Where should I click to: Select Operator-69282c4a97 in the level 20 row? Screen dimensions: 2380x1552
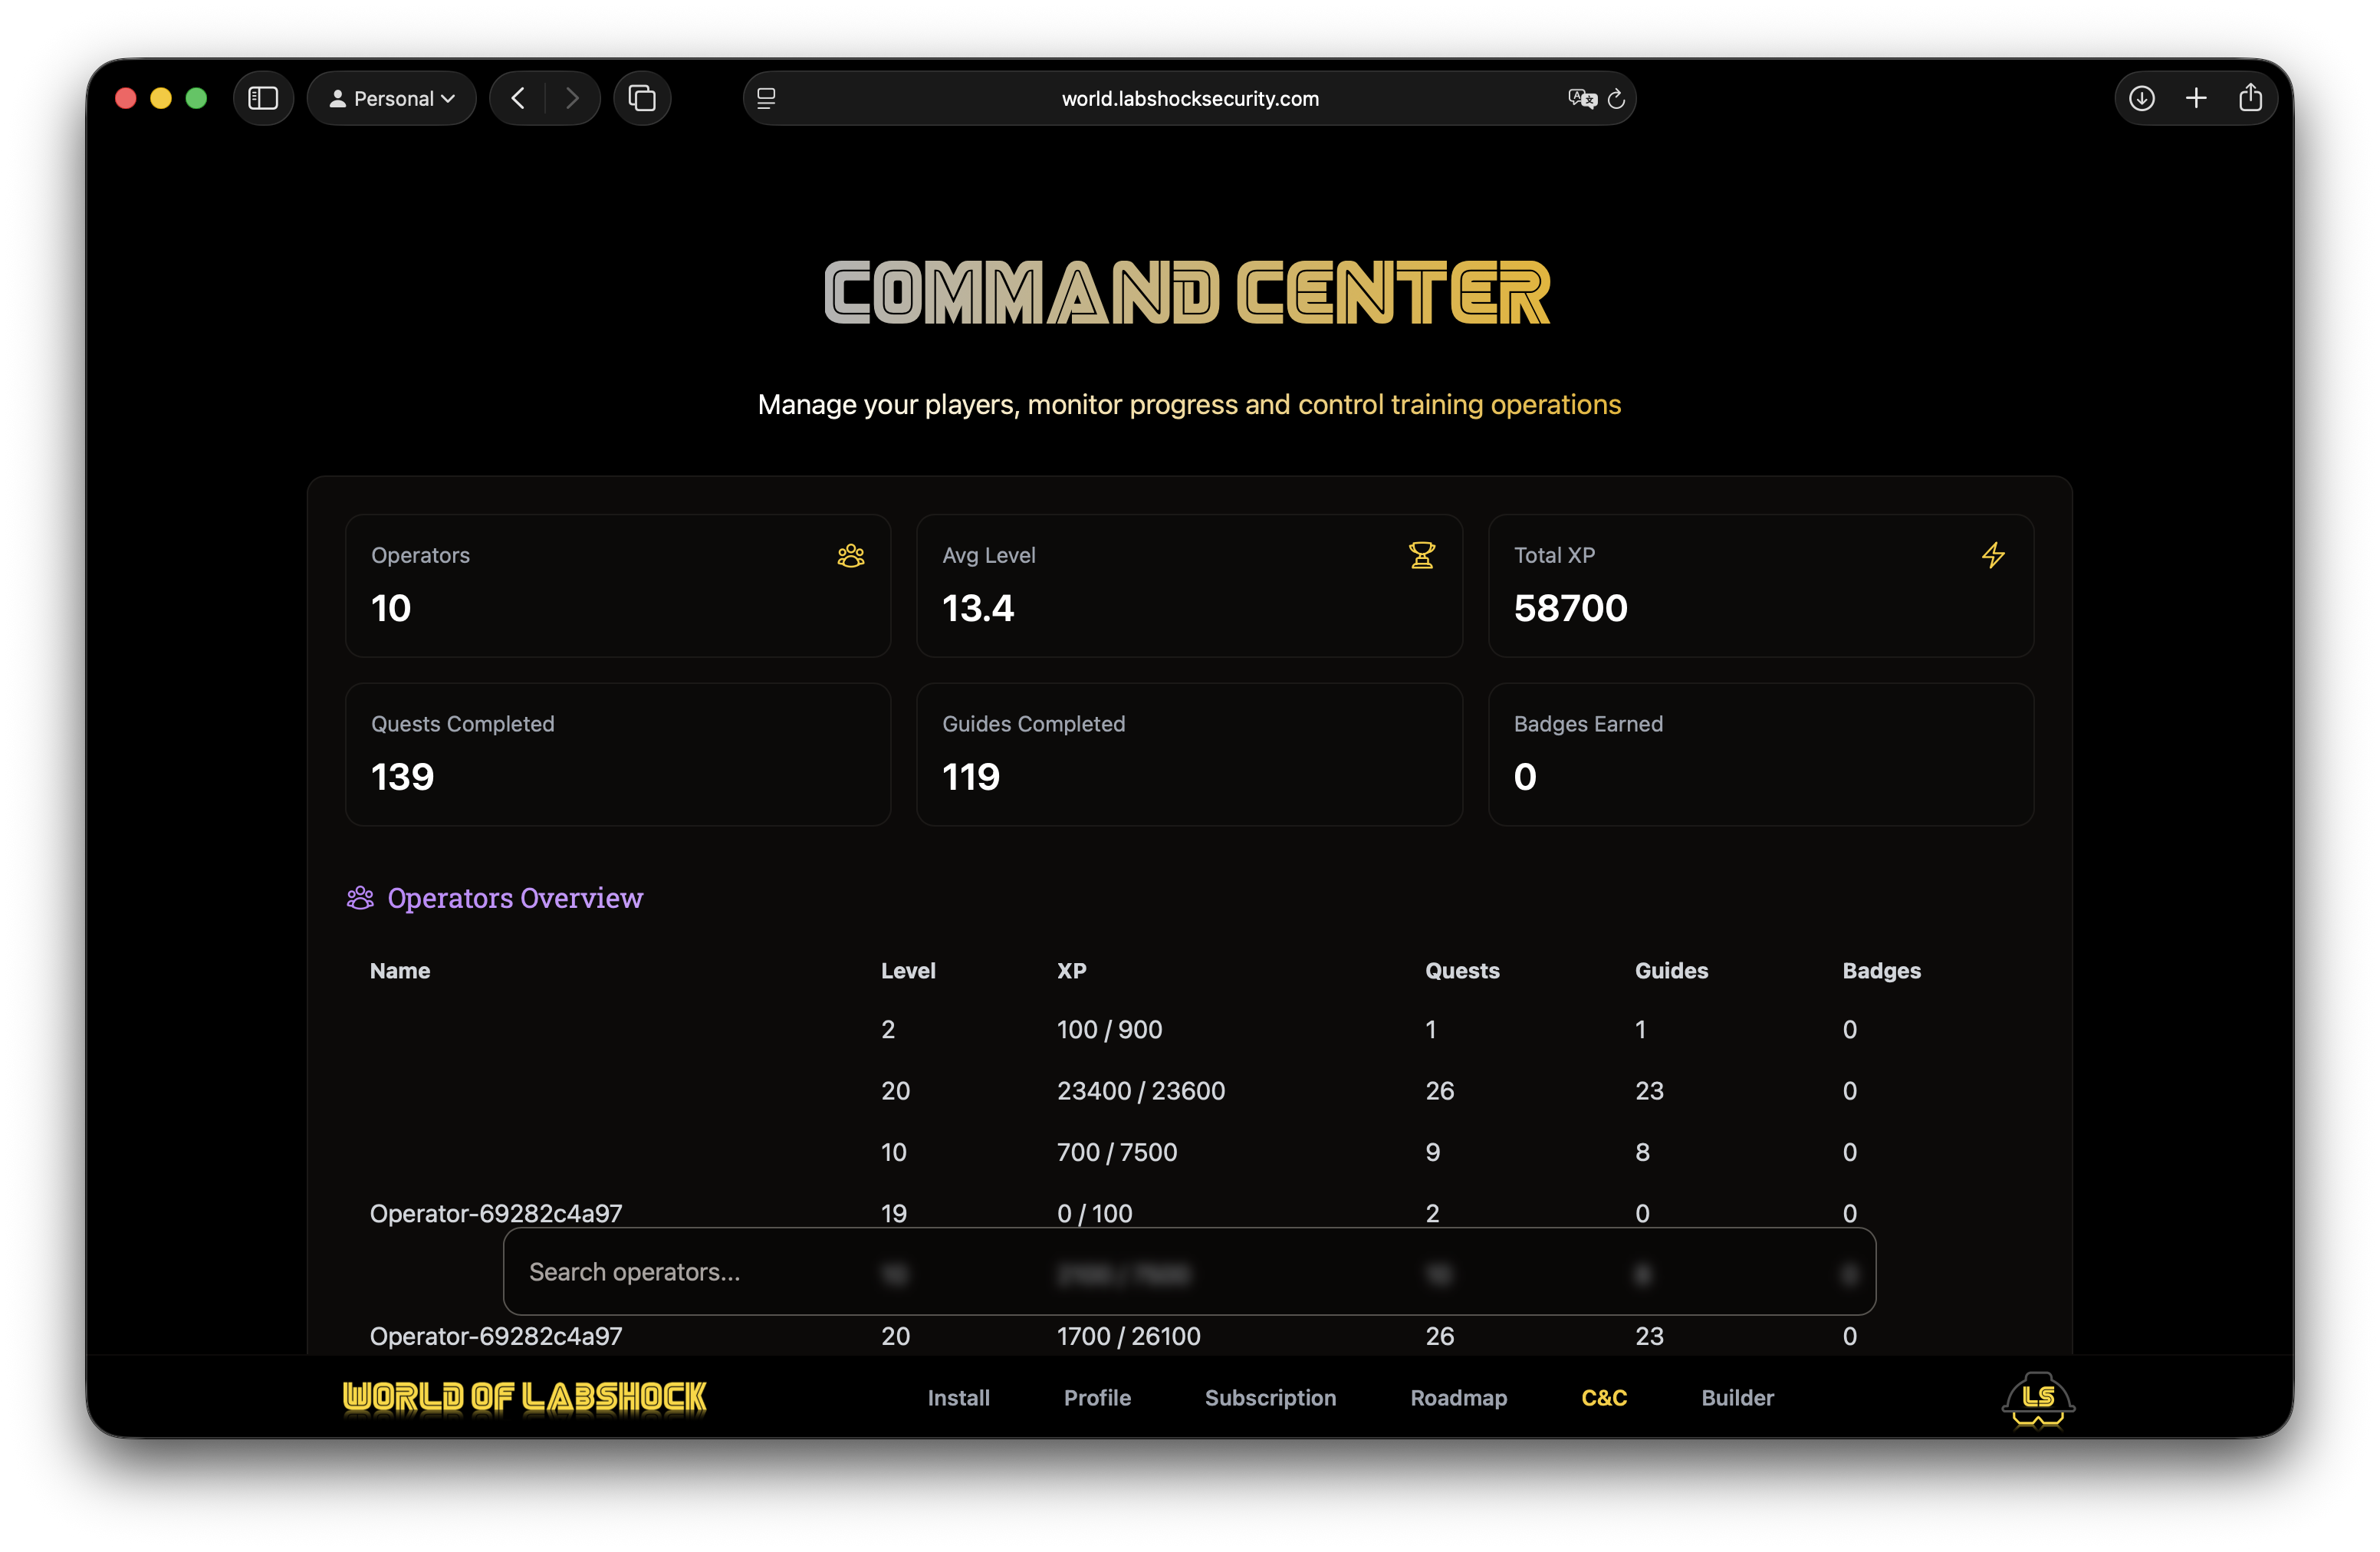(496, 1337)
